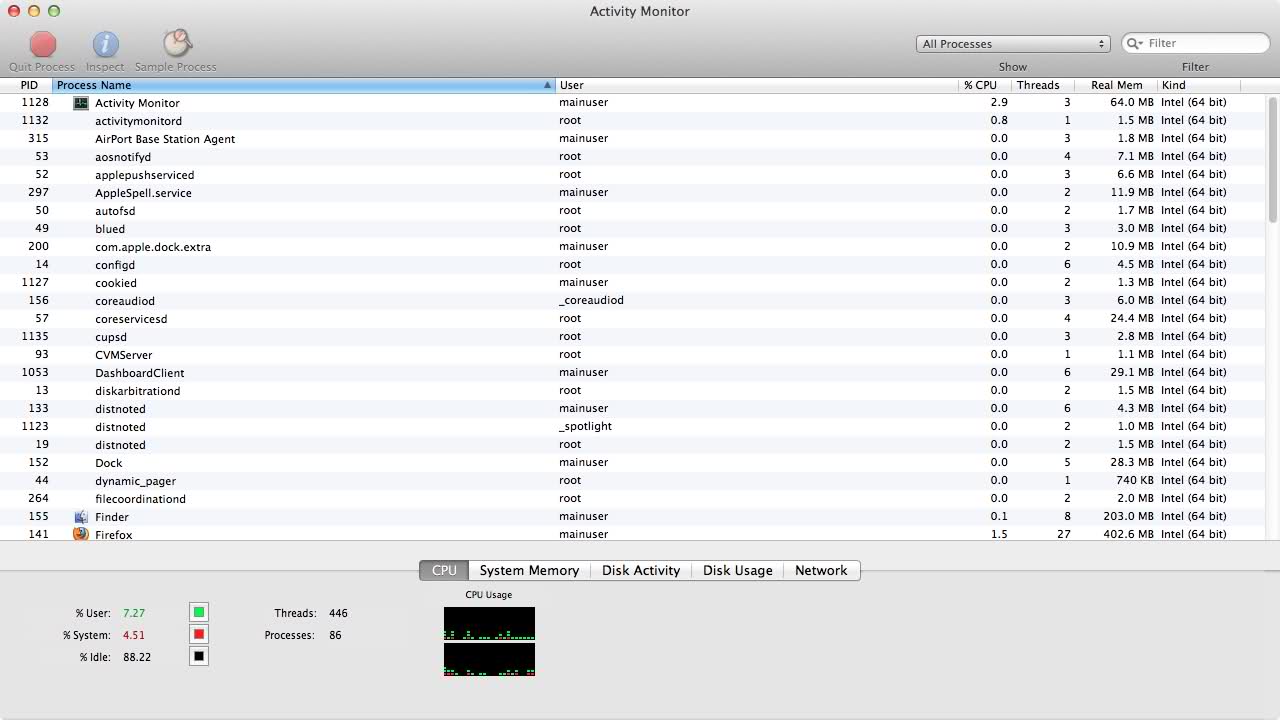Switch to the CPU tab
This screenshot has height=720, width=1280.
[444, 570]
